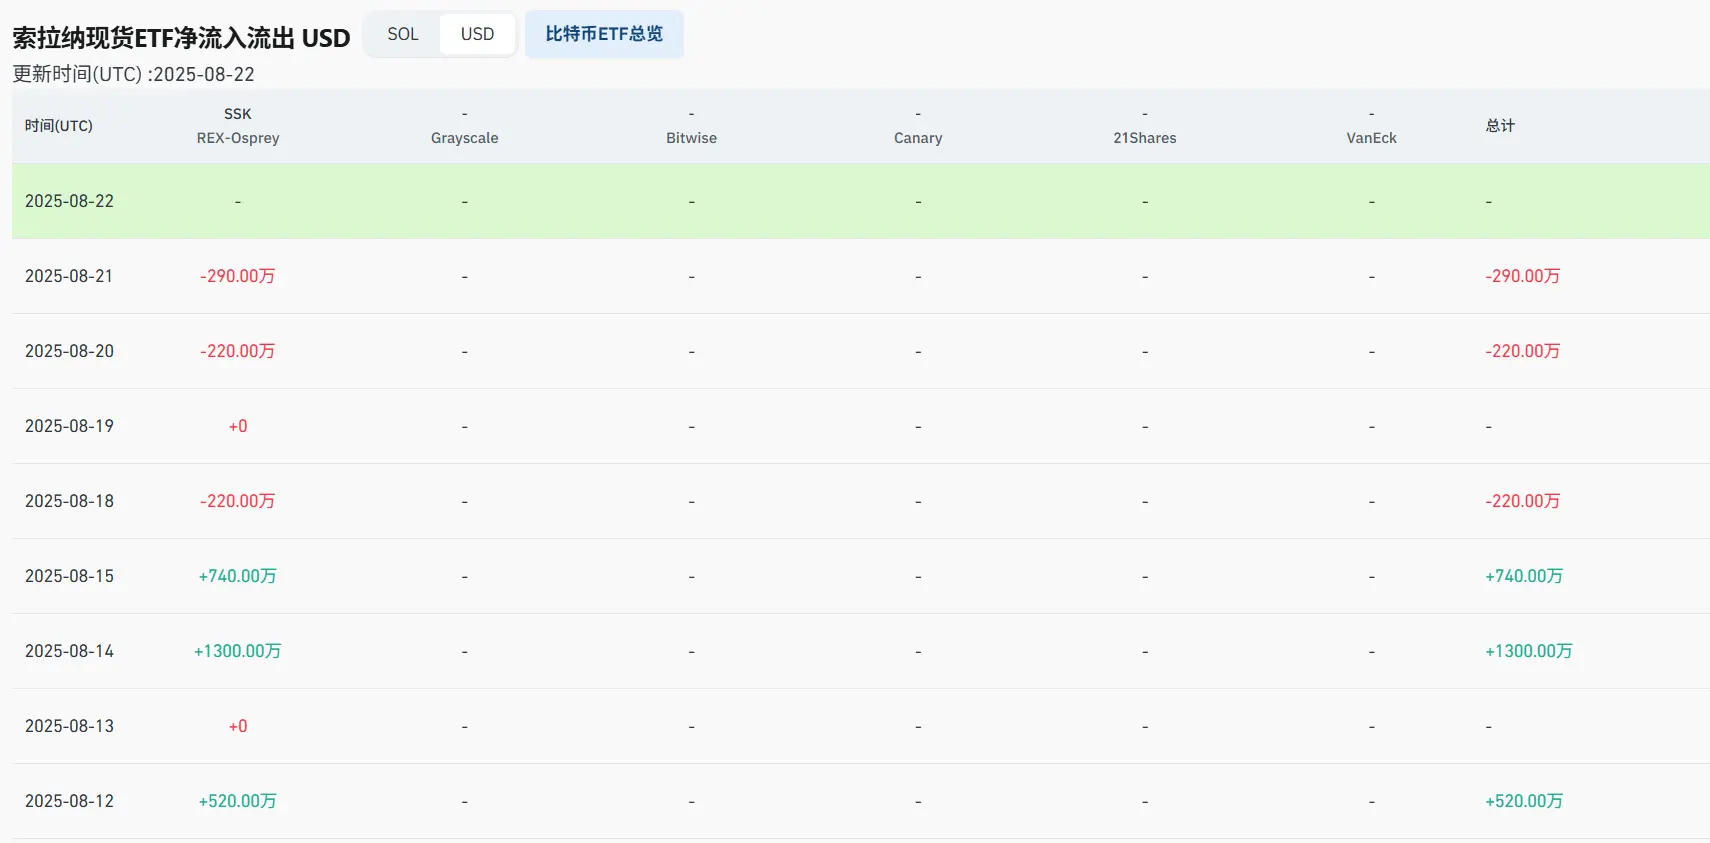Select the 2025-08-15 date cell
The height and width of the screenshot is (843, 1710).
(69, 576)
